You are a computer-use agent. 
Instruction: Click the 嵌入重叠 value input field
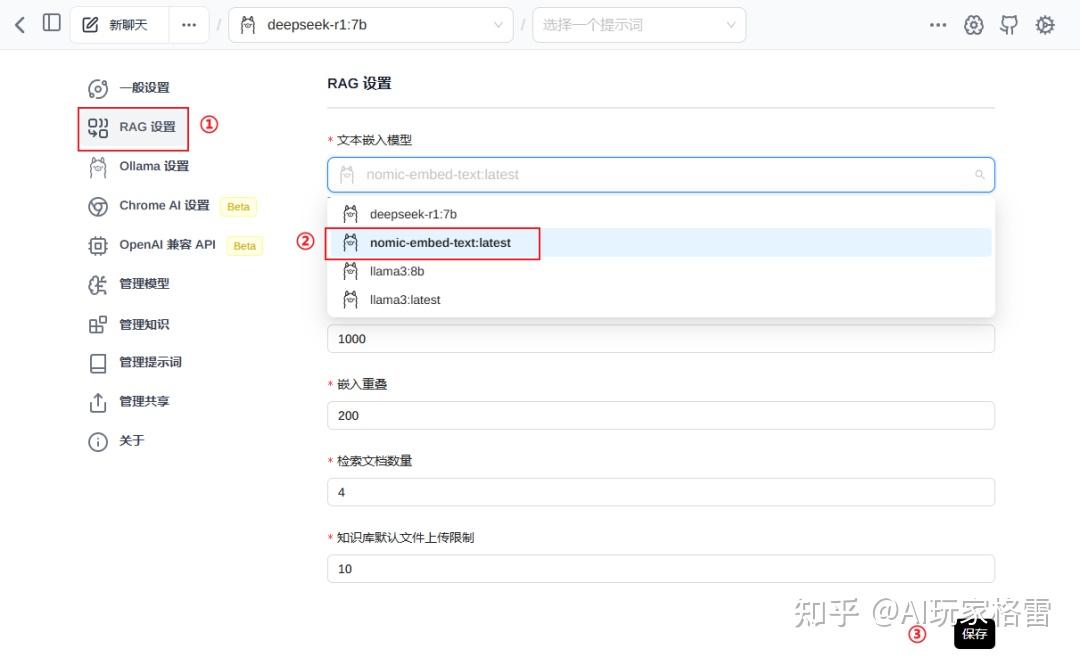660,415
